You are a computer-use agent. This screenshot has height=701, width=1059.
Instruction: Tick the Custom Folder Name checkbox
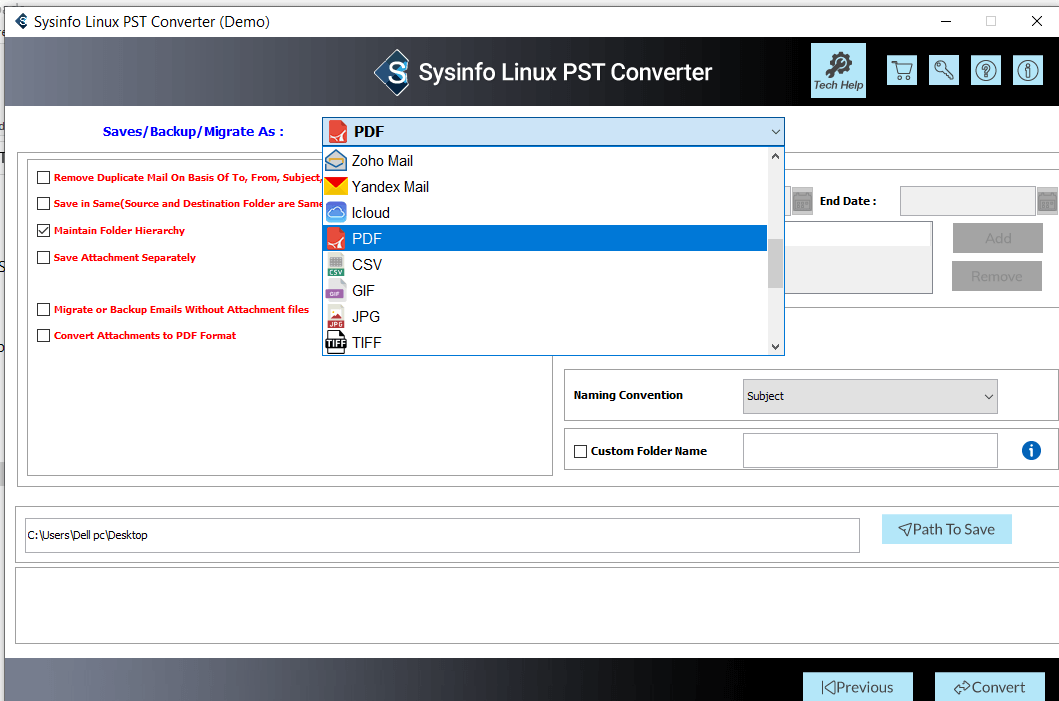pyautogui.click(x=580, y=452)
